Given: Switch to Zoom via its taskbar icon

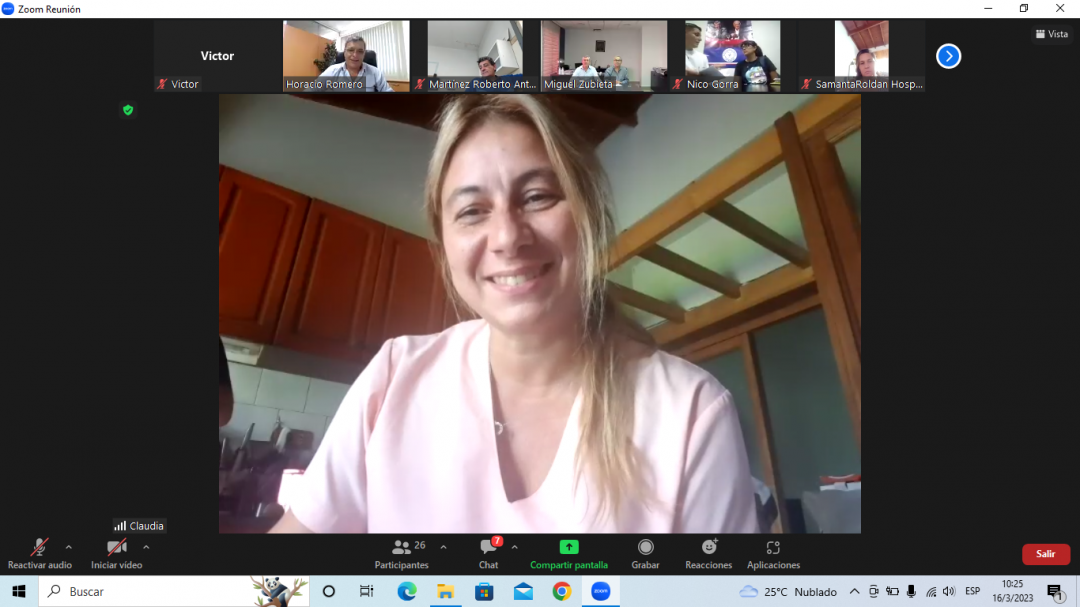Looking at the screenshot, I should [x=601, y=591].
